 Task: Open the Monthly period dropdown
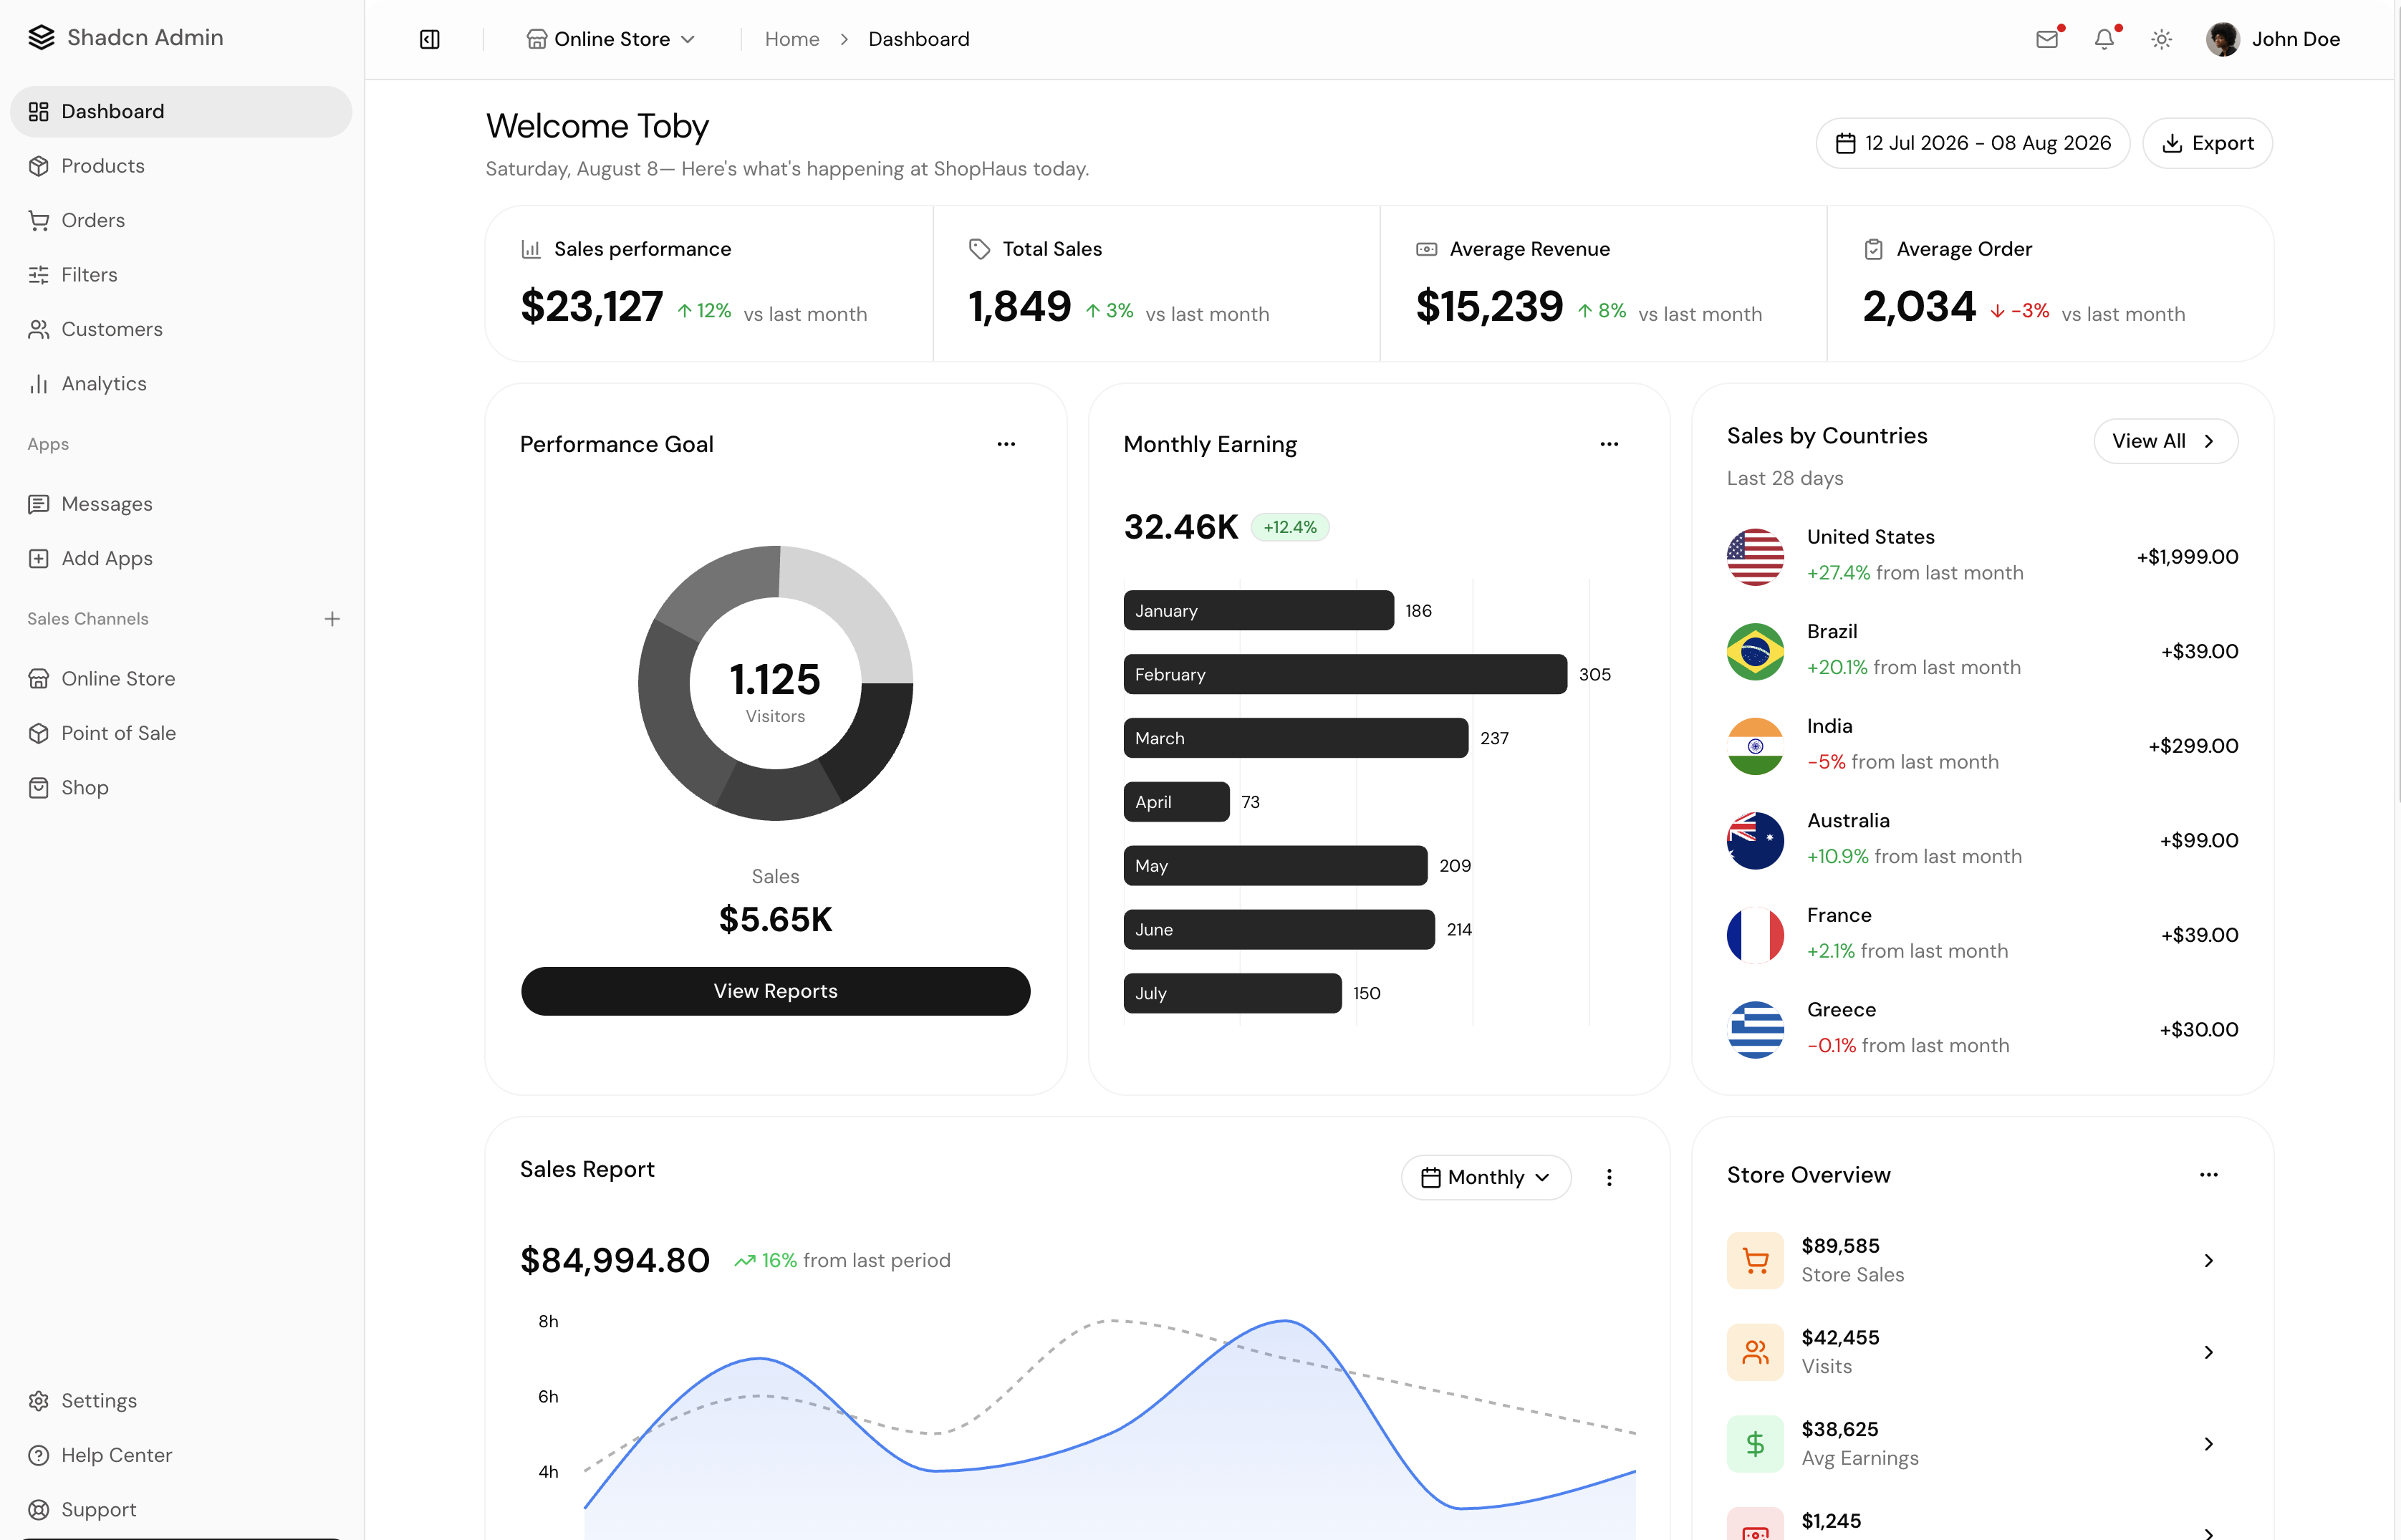(x=1486, y=1177)
